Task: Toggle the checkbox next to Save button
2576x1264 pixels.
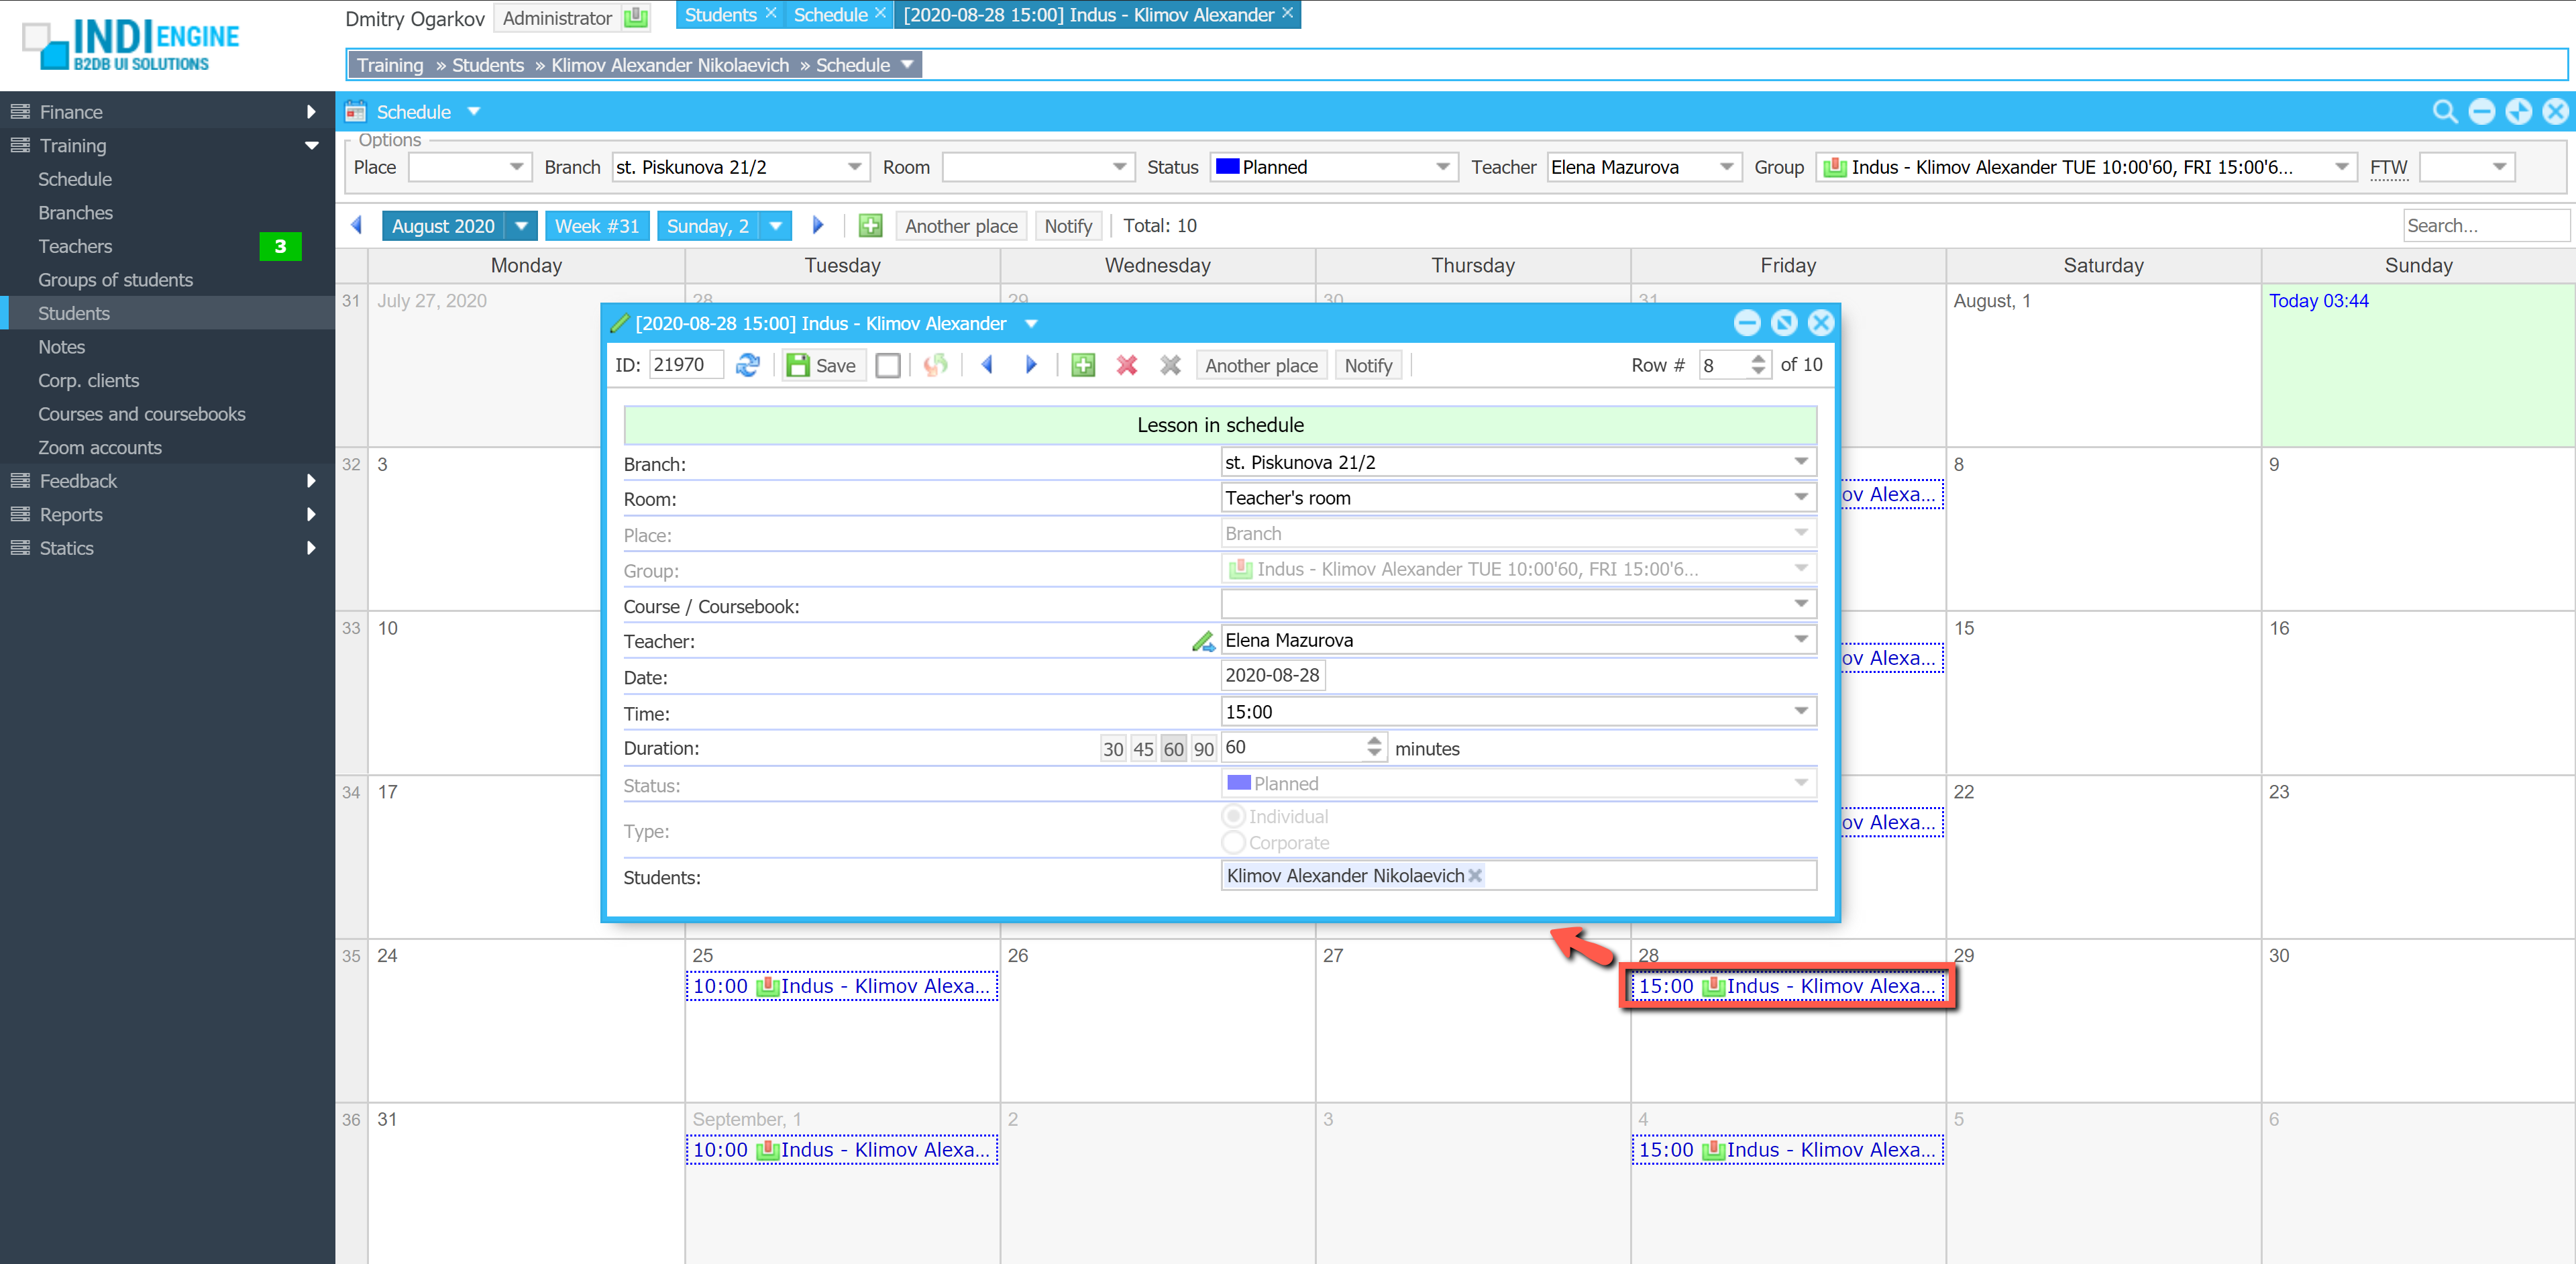Action: [x=887, y=365]
